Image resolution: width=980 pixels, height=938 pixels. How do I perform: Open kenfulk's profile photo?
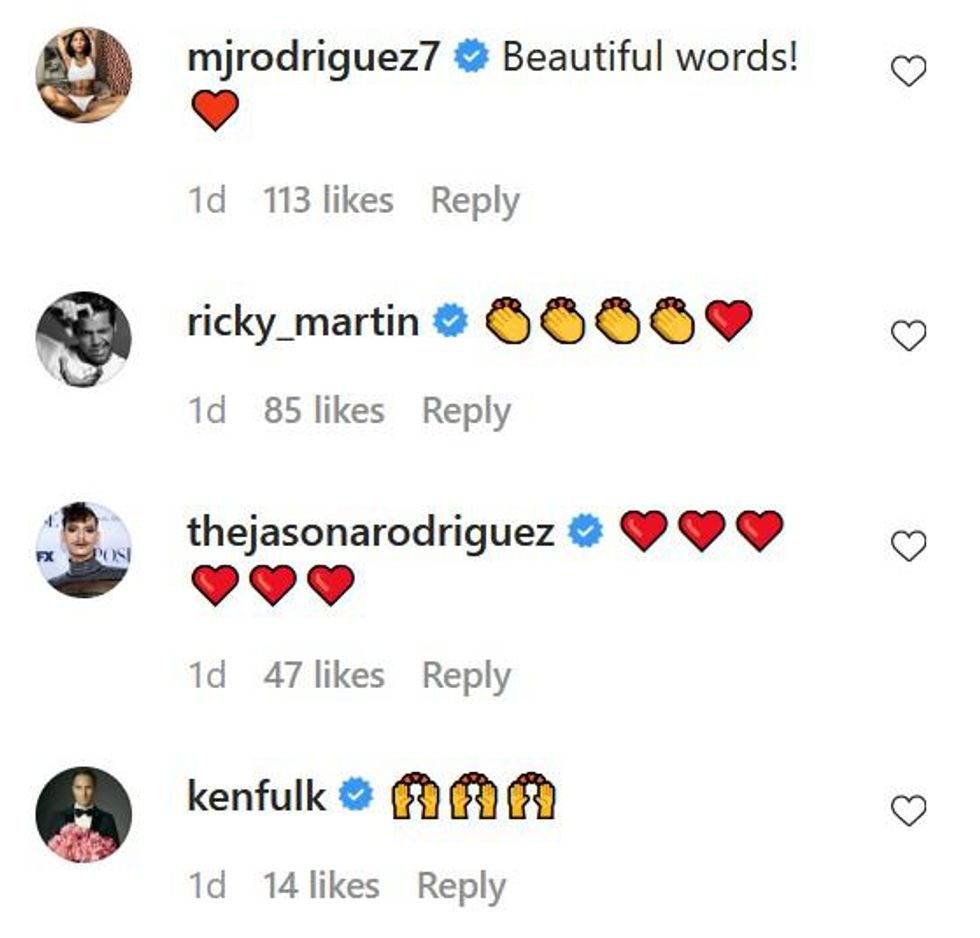[x=84, y=813]
